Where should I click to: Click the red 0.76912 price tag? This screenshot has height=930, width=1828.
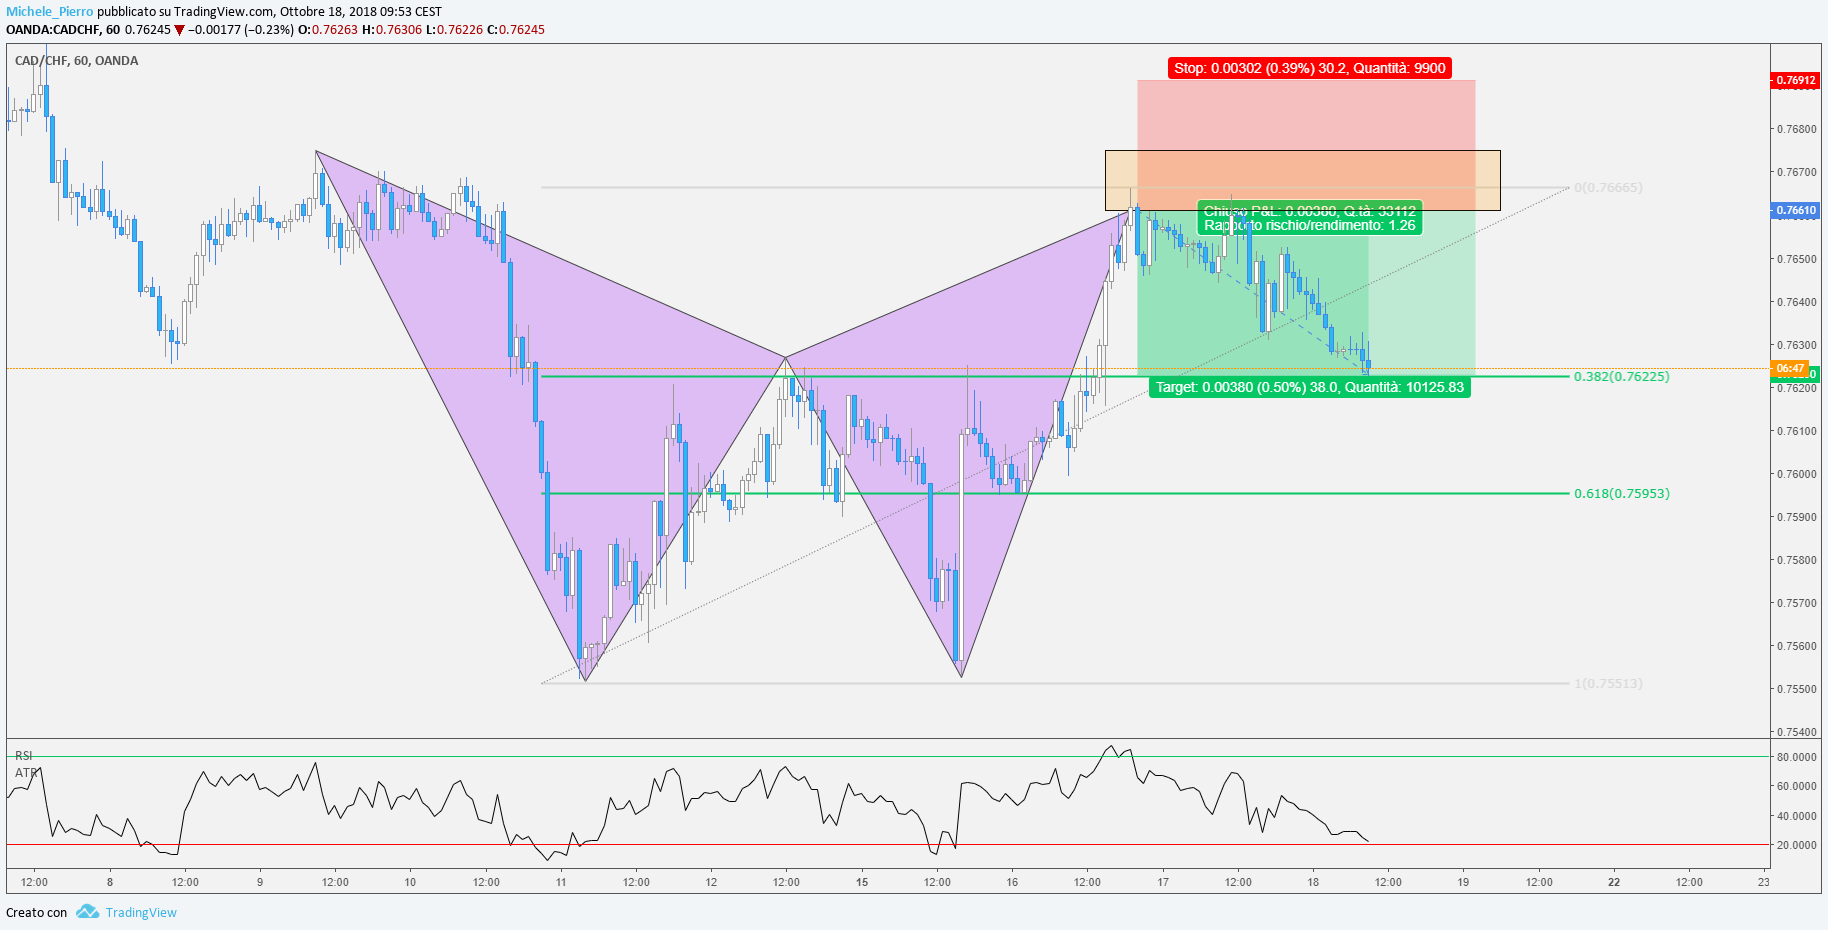click(x=1796, y=80)
